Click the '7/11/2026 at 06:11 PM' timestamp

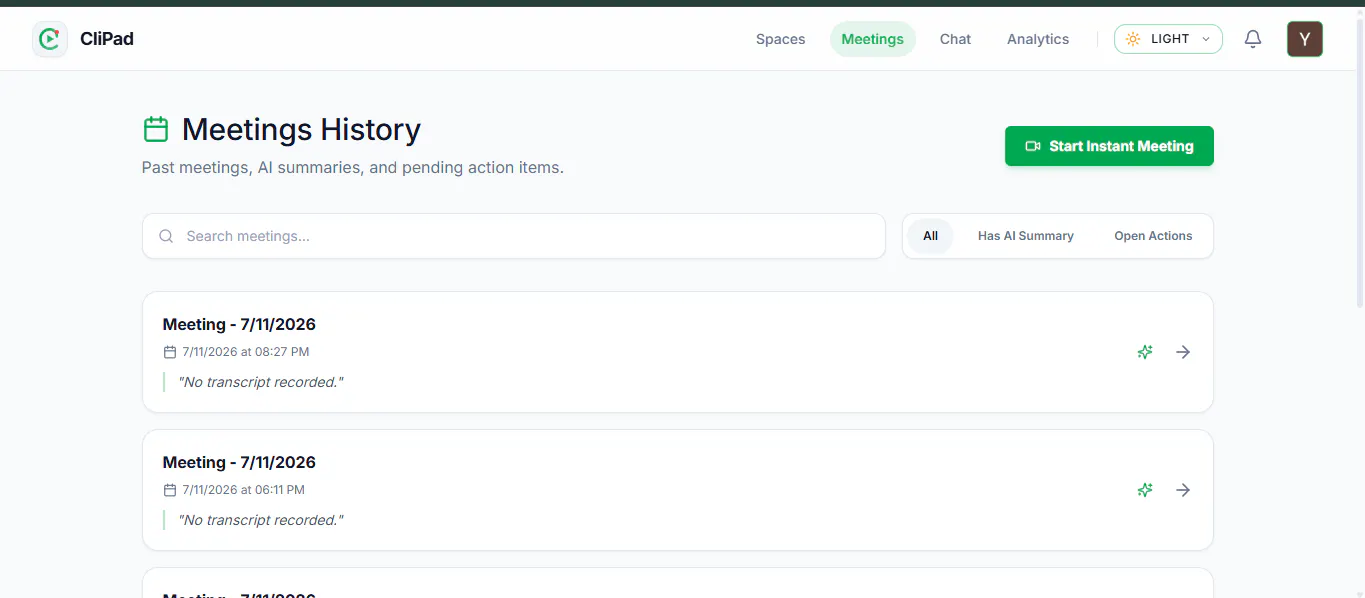pos(243,490)
